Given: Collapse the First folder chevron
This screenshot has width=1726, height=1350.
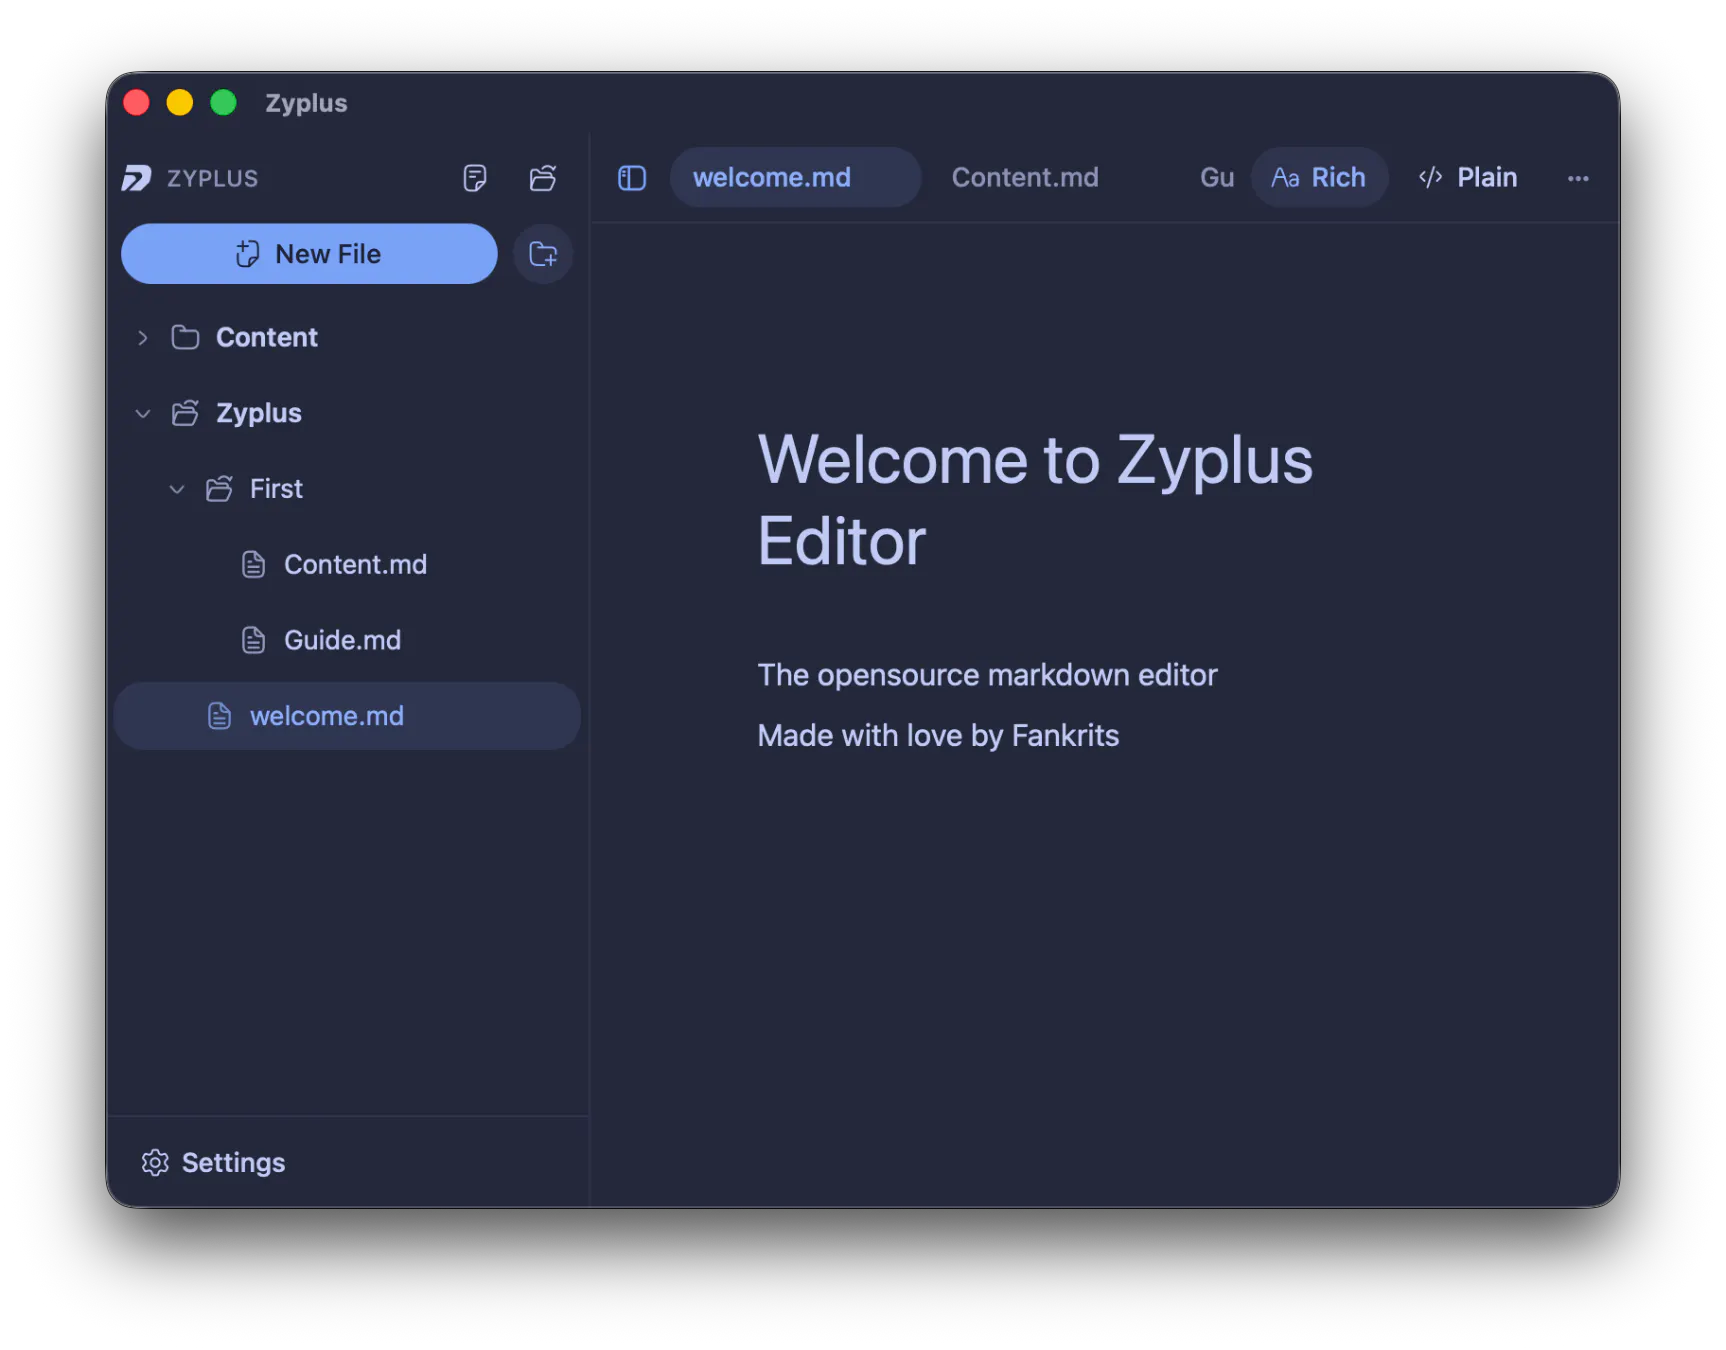Looking at the screenshot, I should click(x=177, y=489).
